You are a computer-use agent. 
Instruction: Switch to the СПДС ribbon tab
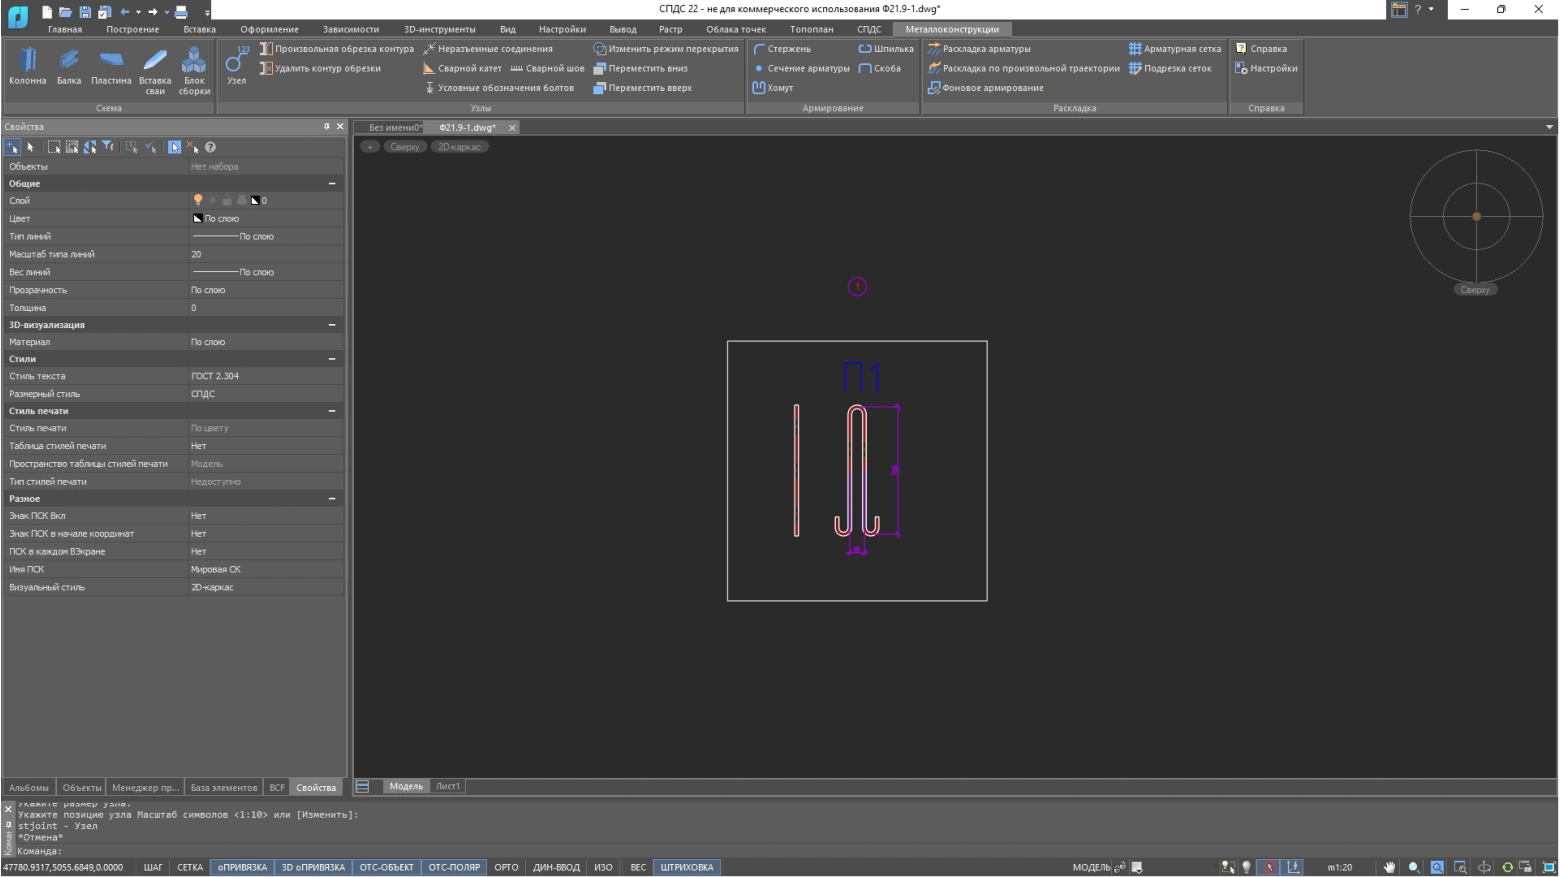click(869, 29)
